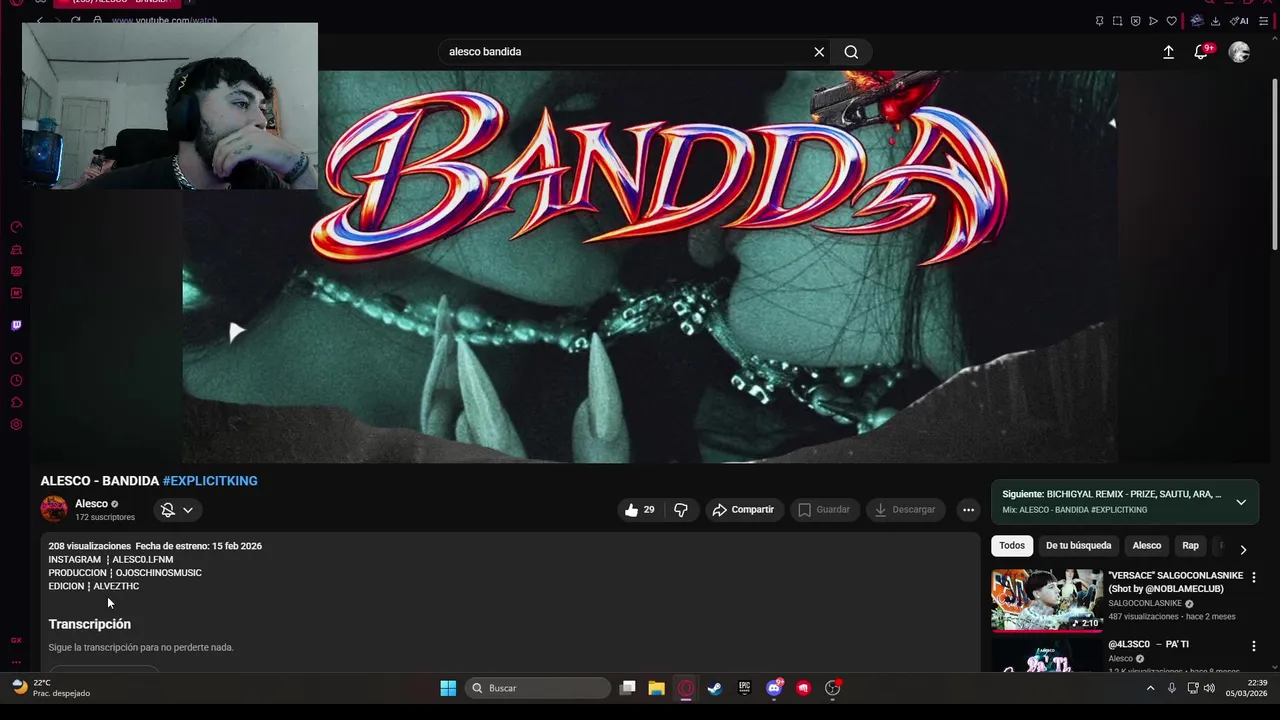Click the page vertical scrollbar
This screenshot has height=720, width=1280.
1274,165
